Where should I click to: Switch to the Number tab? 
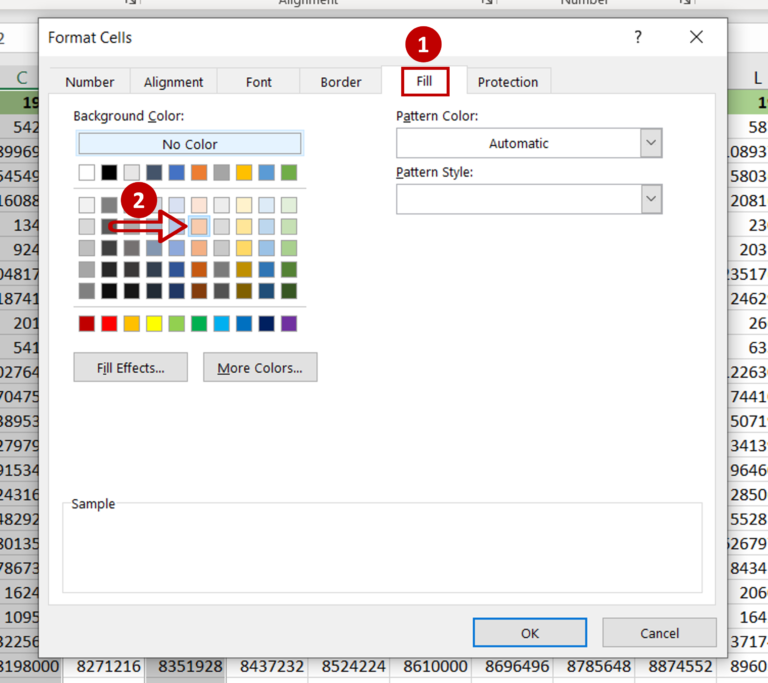[90, 82]
